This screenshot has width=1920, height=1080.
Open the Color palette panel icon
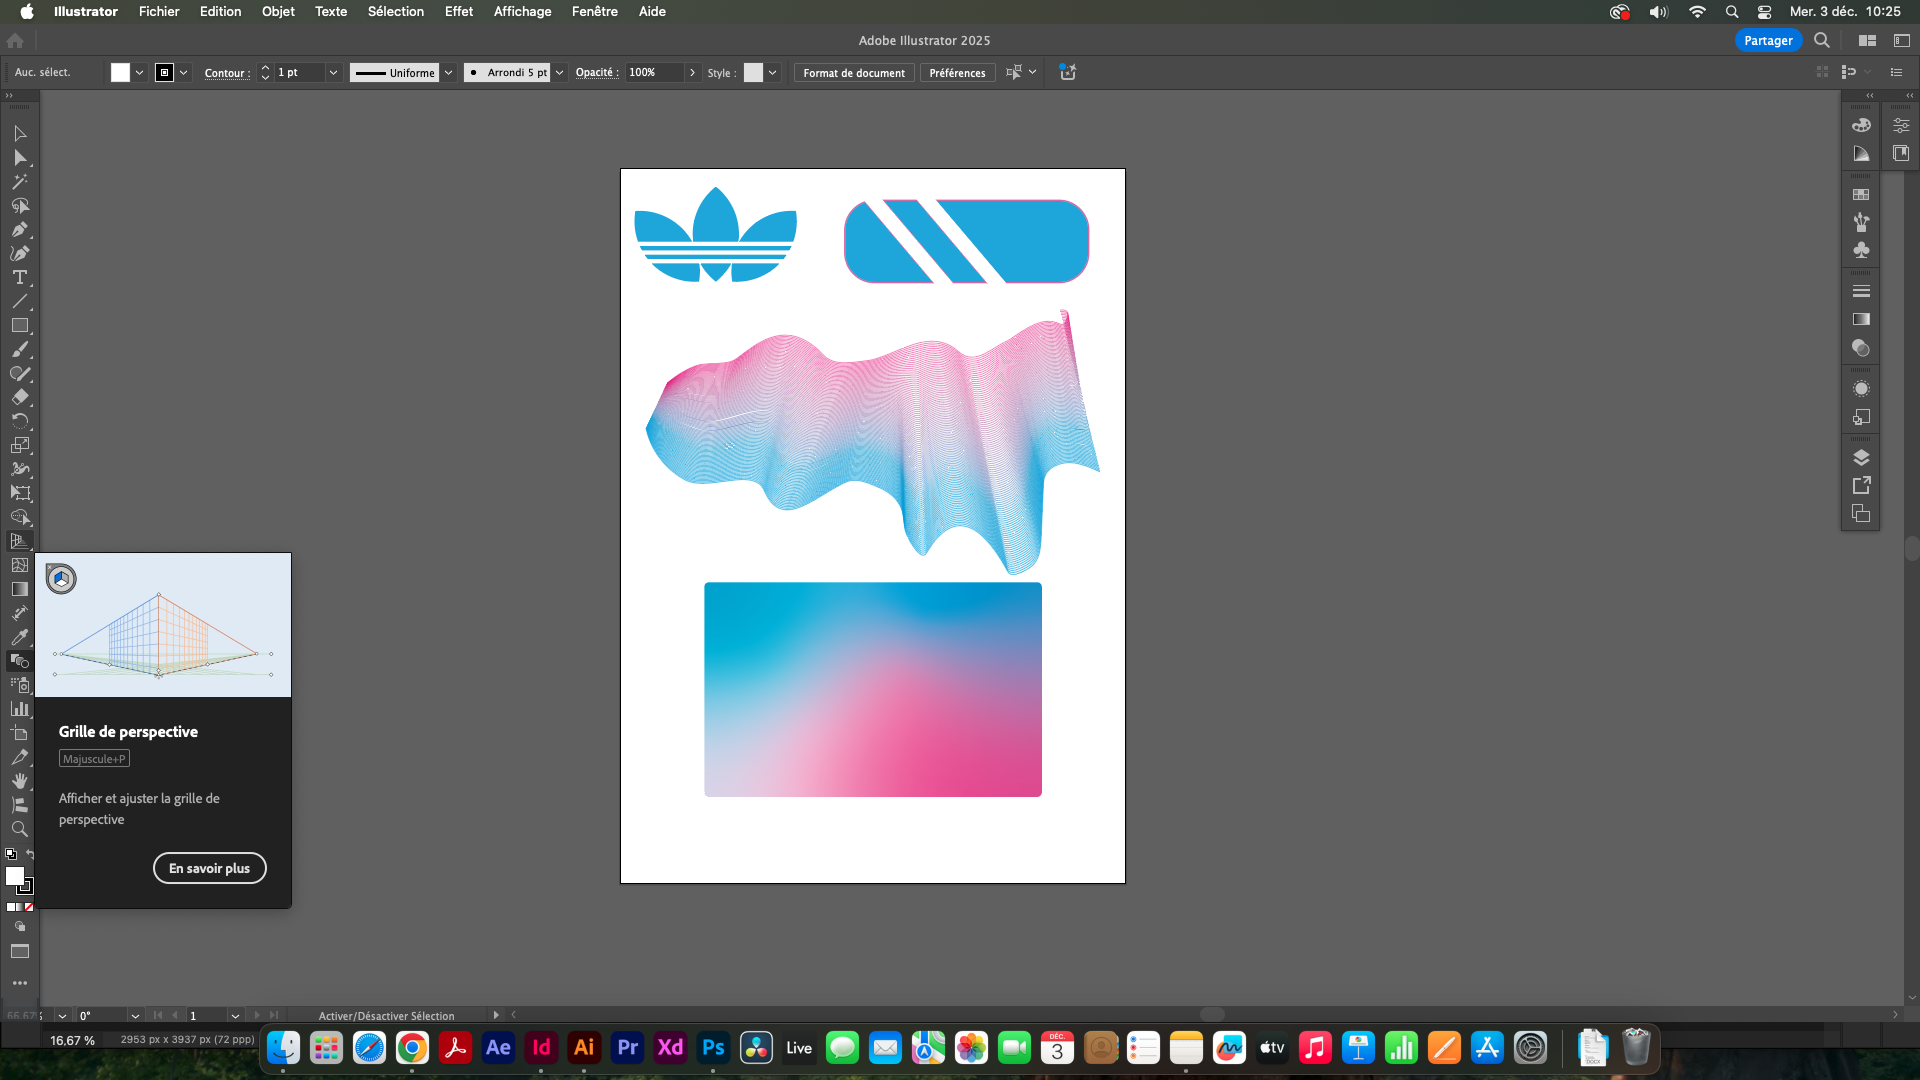(1861, 126)
